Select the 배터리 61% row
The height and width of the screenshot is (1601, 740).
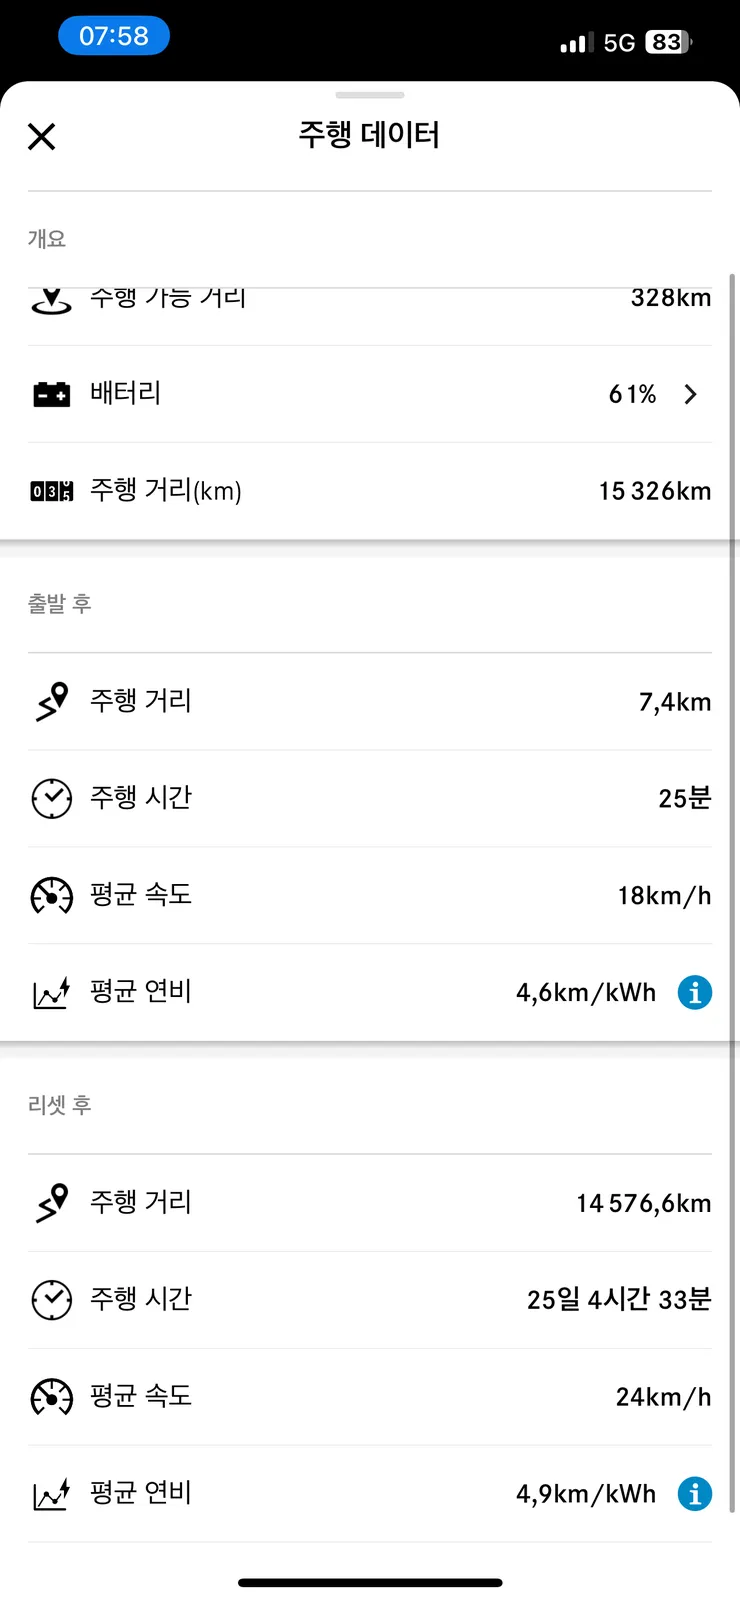370,394
